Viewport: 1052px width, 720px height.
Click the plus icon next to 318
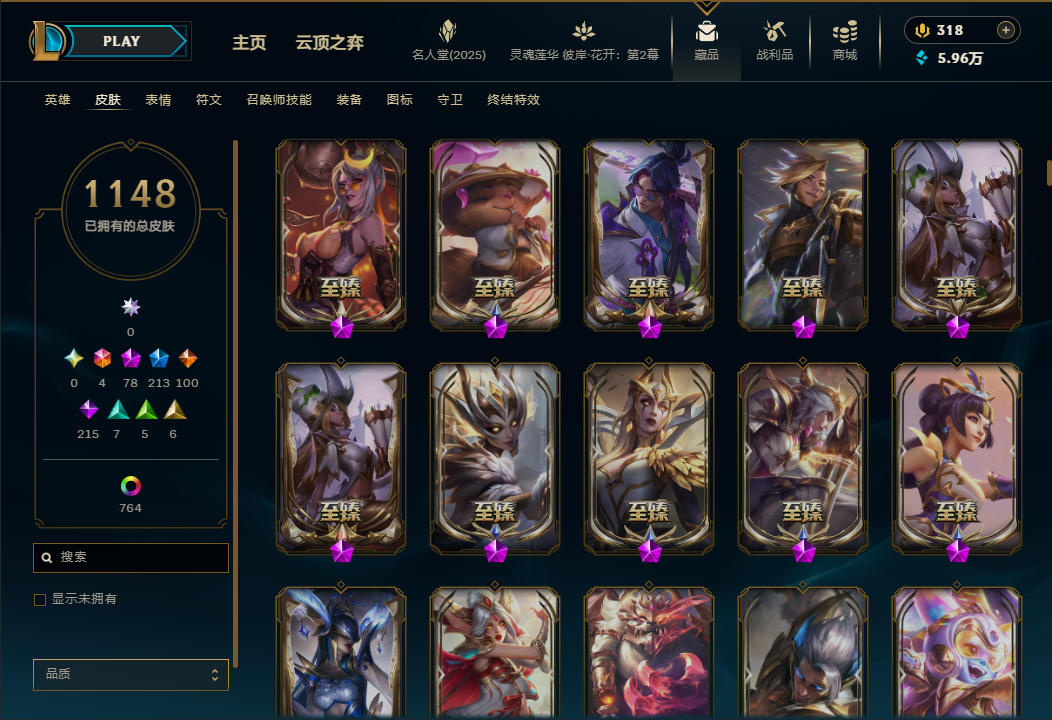1005,30
